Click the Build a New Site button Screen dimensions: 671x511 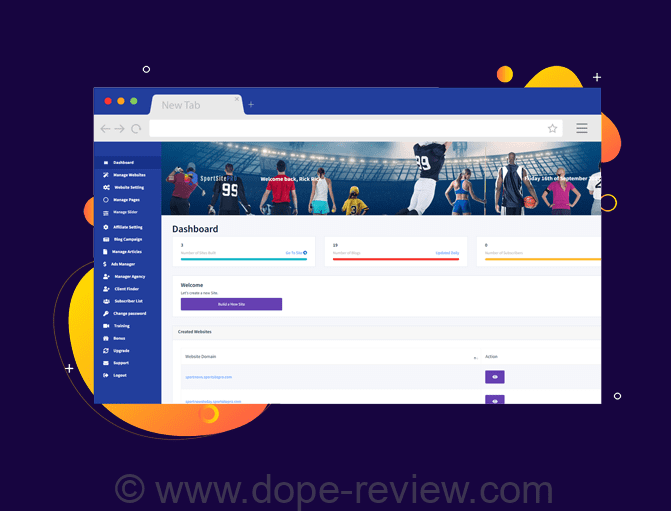tap(231, 304)
